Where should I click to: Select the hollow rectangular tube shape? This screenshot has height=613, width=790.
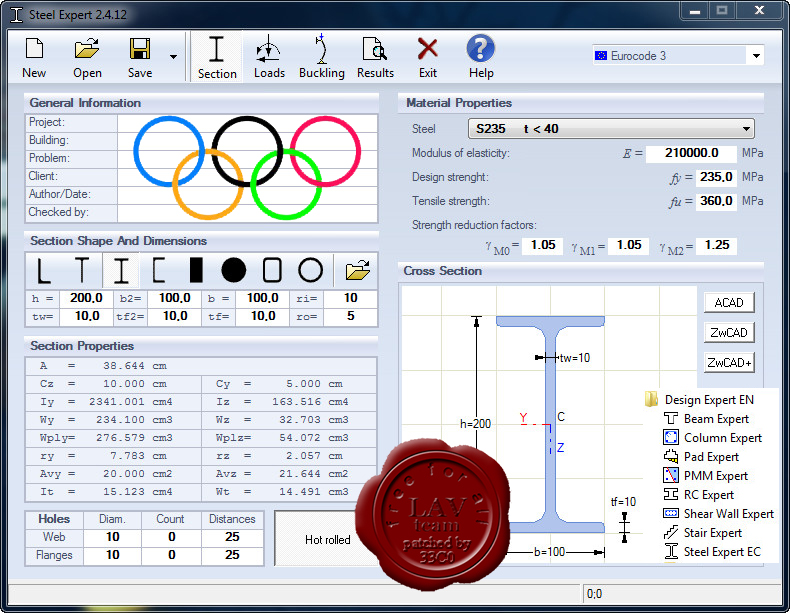272,270
